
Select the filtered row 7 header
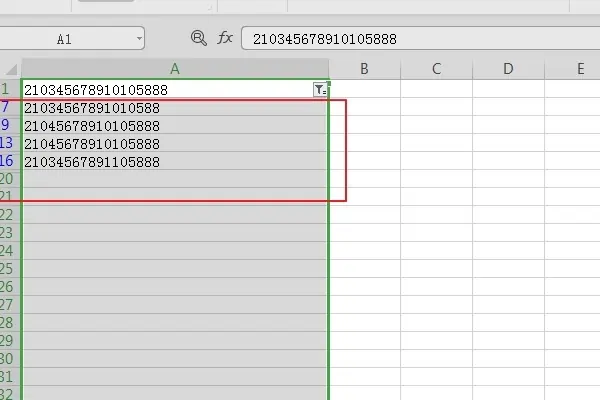click(x=10, y=108)
